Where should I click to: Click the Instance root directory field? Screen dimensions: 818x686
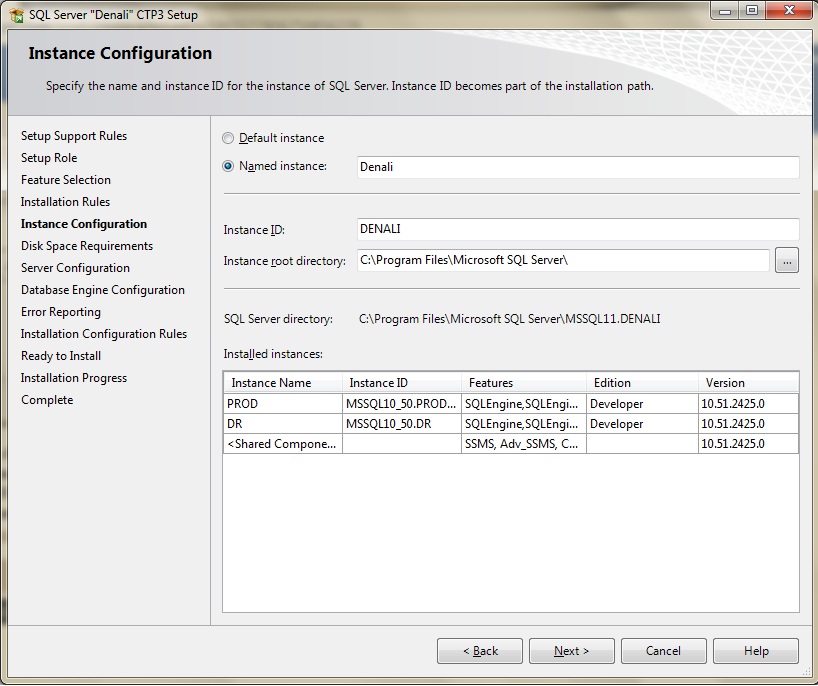click(x=562, y=261)
